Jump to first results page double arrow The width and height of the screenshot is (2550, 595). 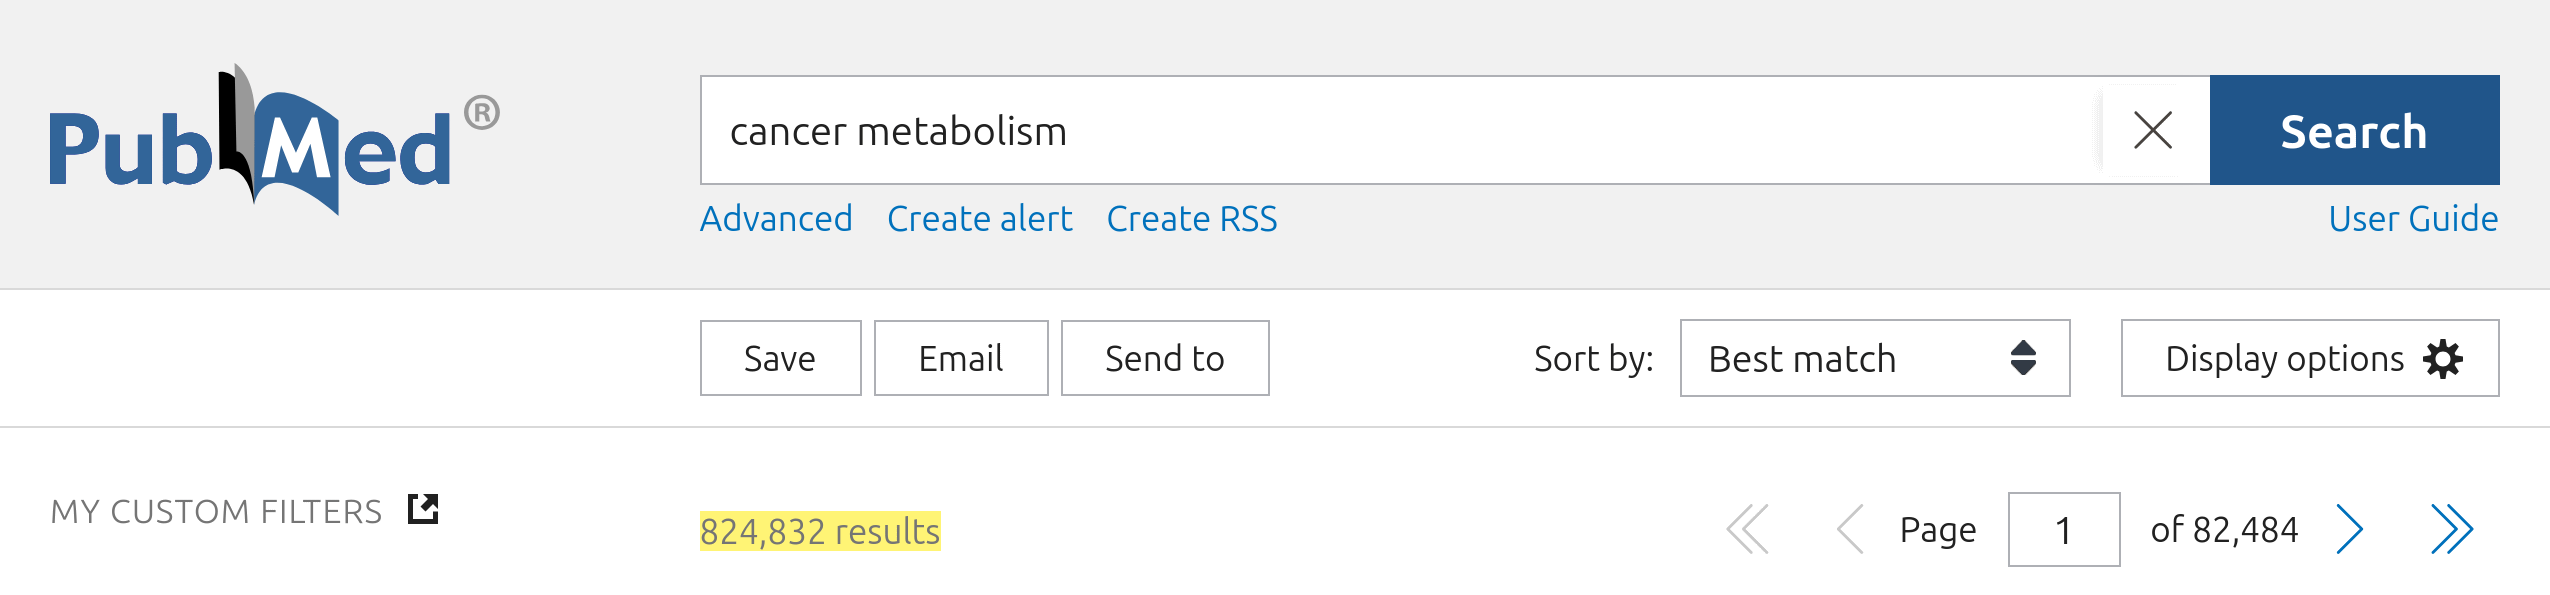tap(1748, 529)
